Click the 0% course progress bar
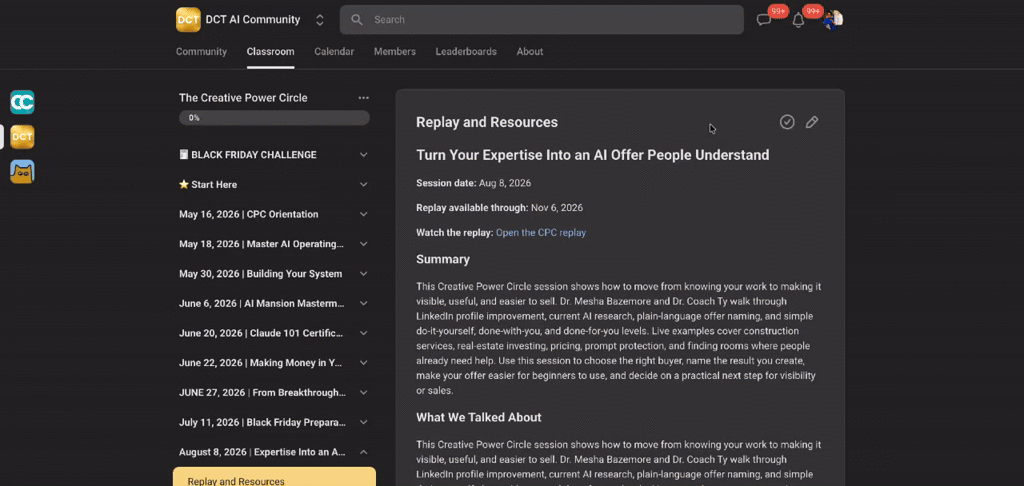 tap(274, 118)
